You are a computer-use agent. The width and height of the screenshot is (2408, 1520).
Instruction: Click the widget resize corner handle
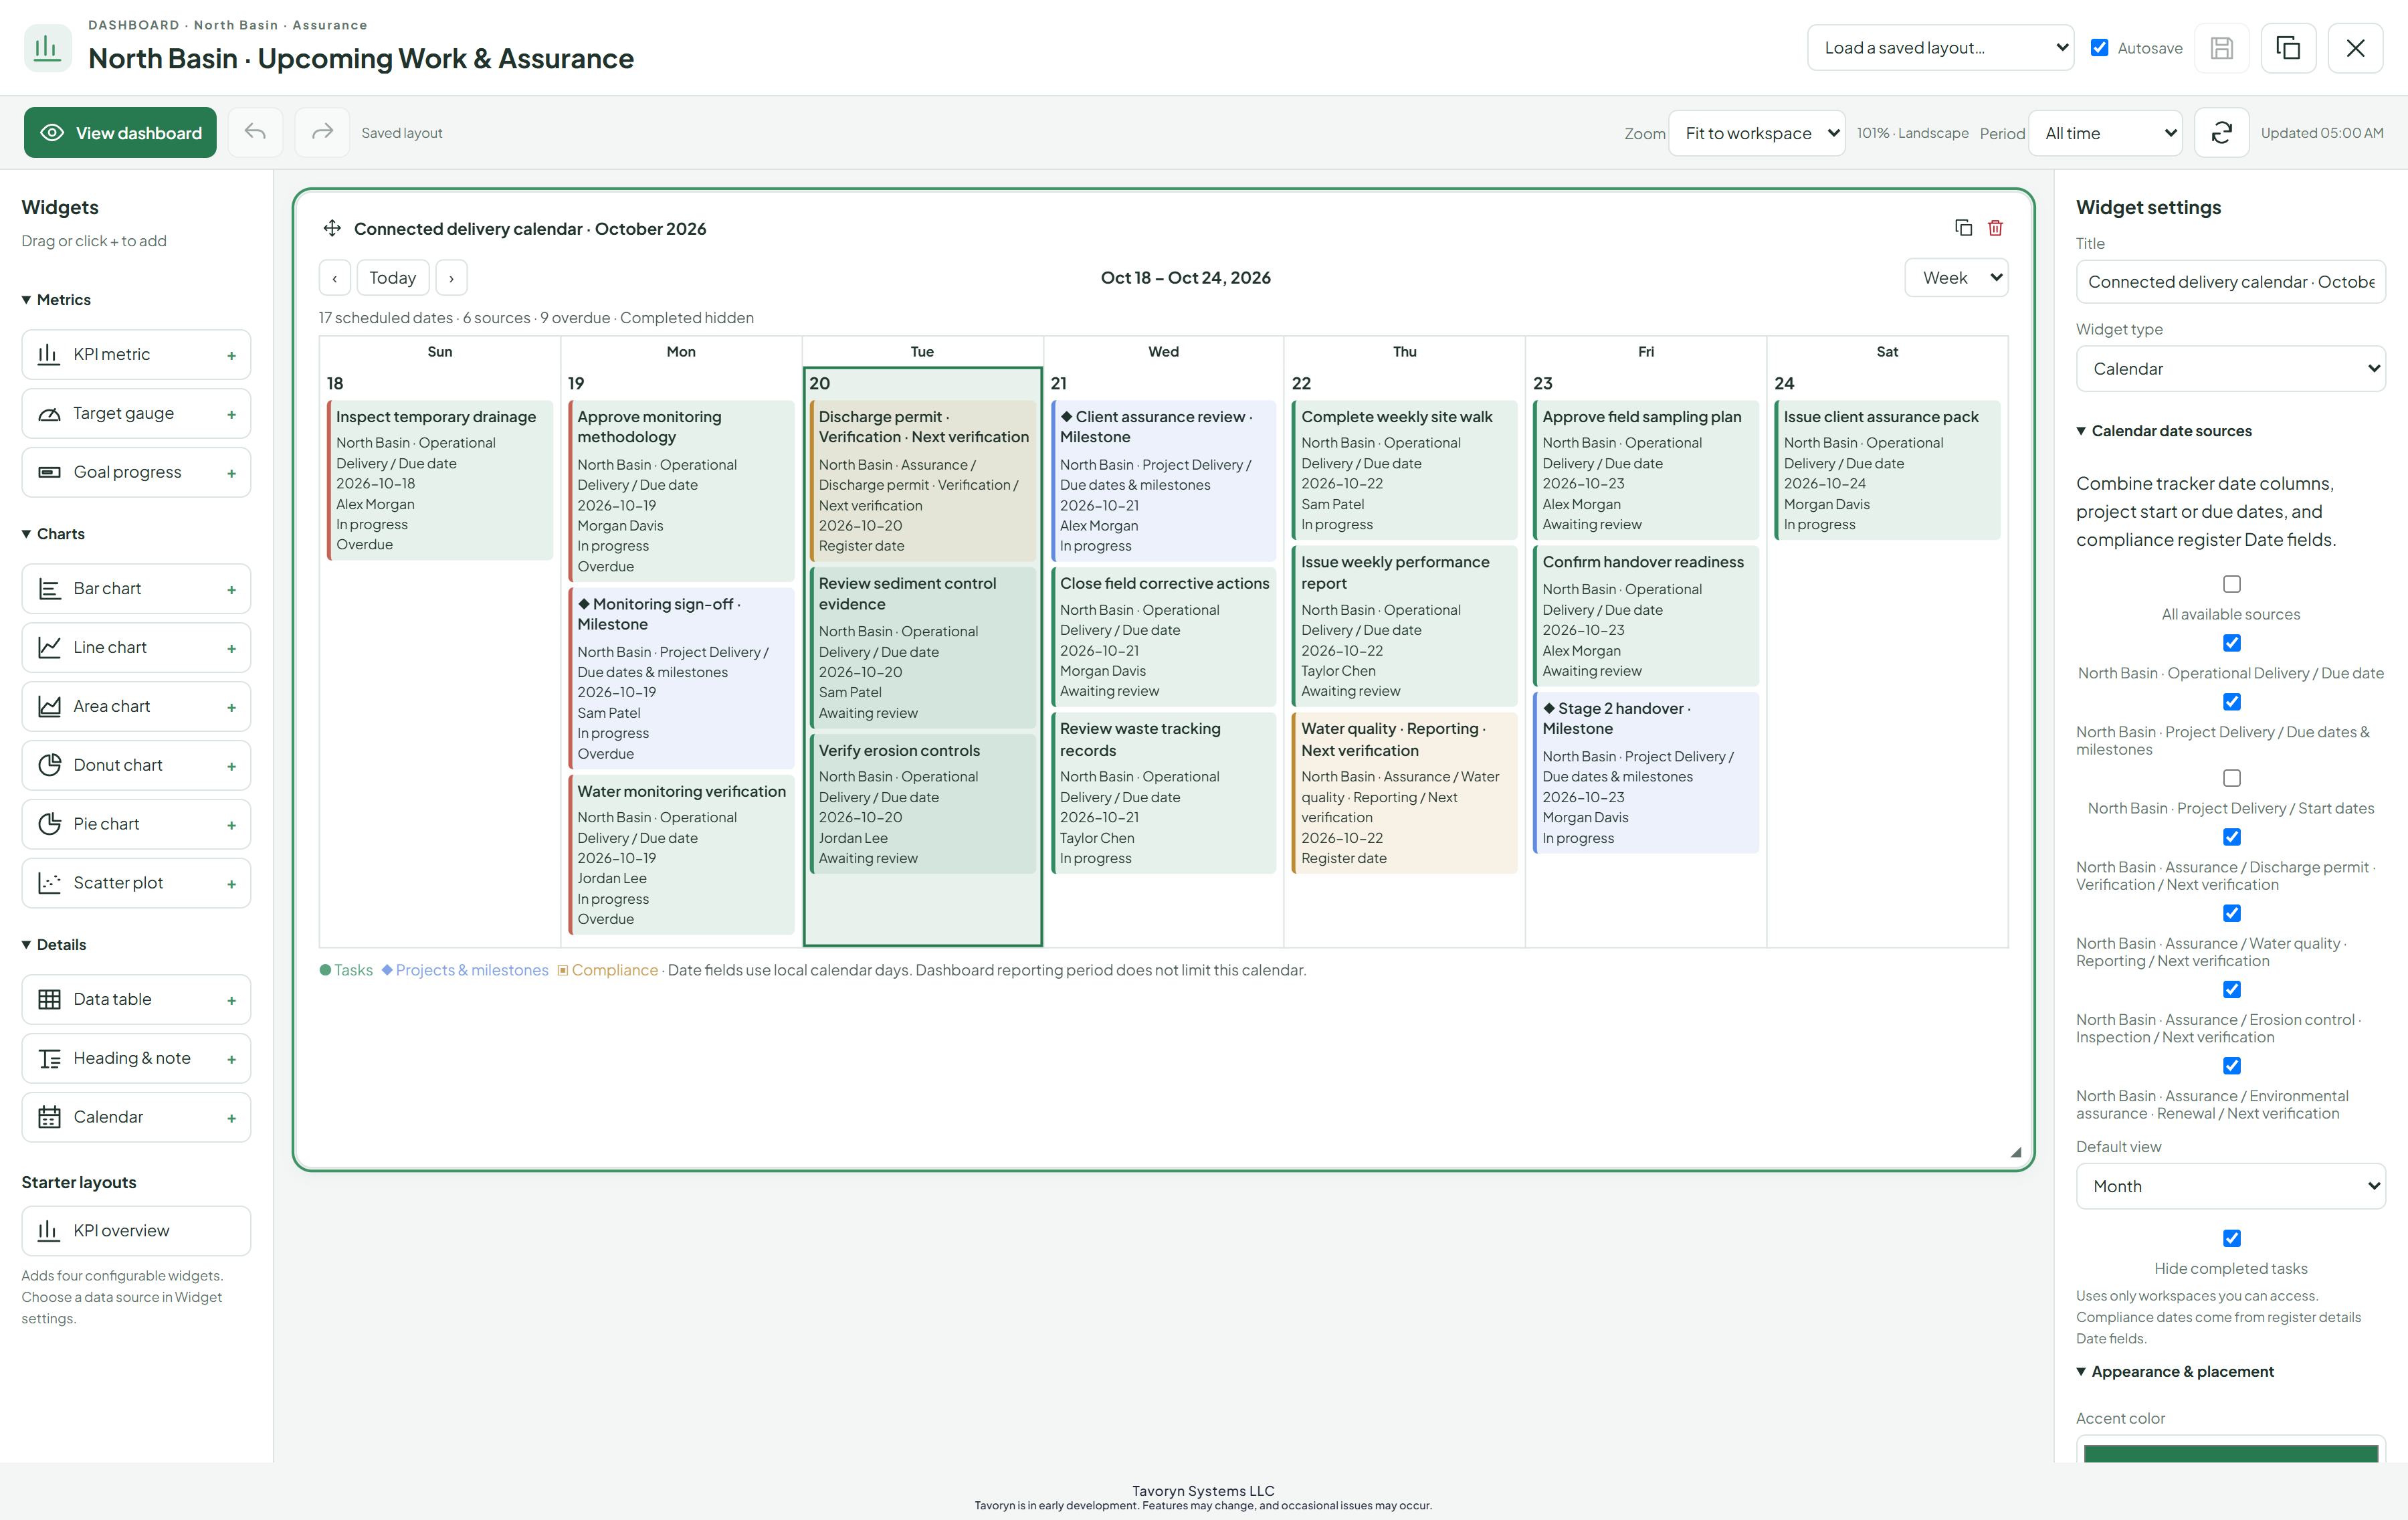[x=2015, y=1152]
